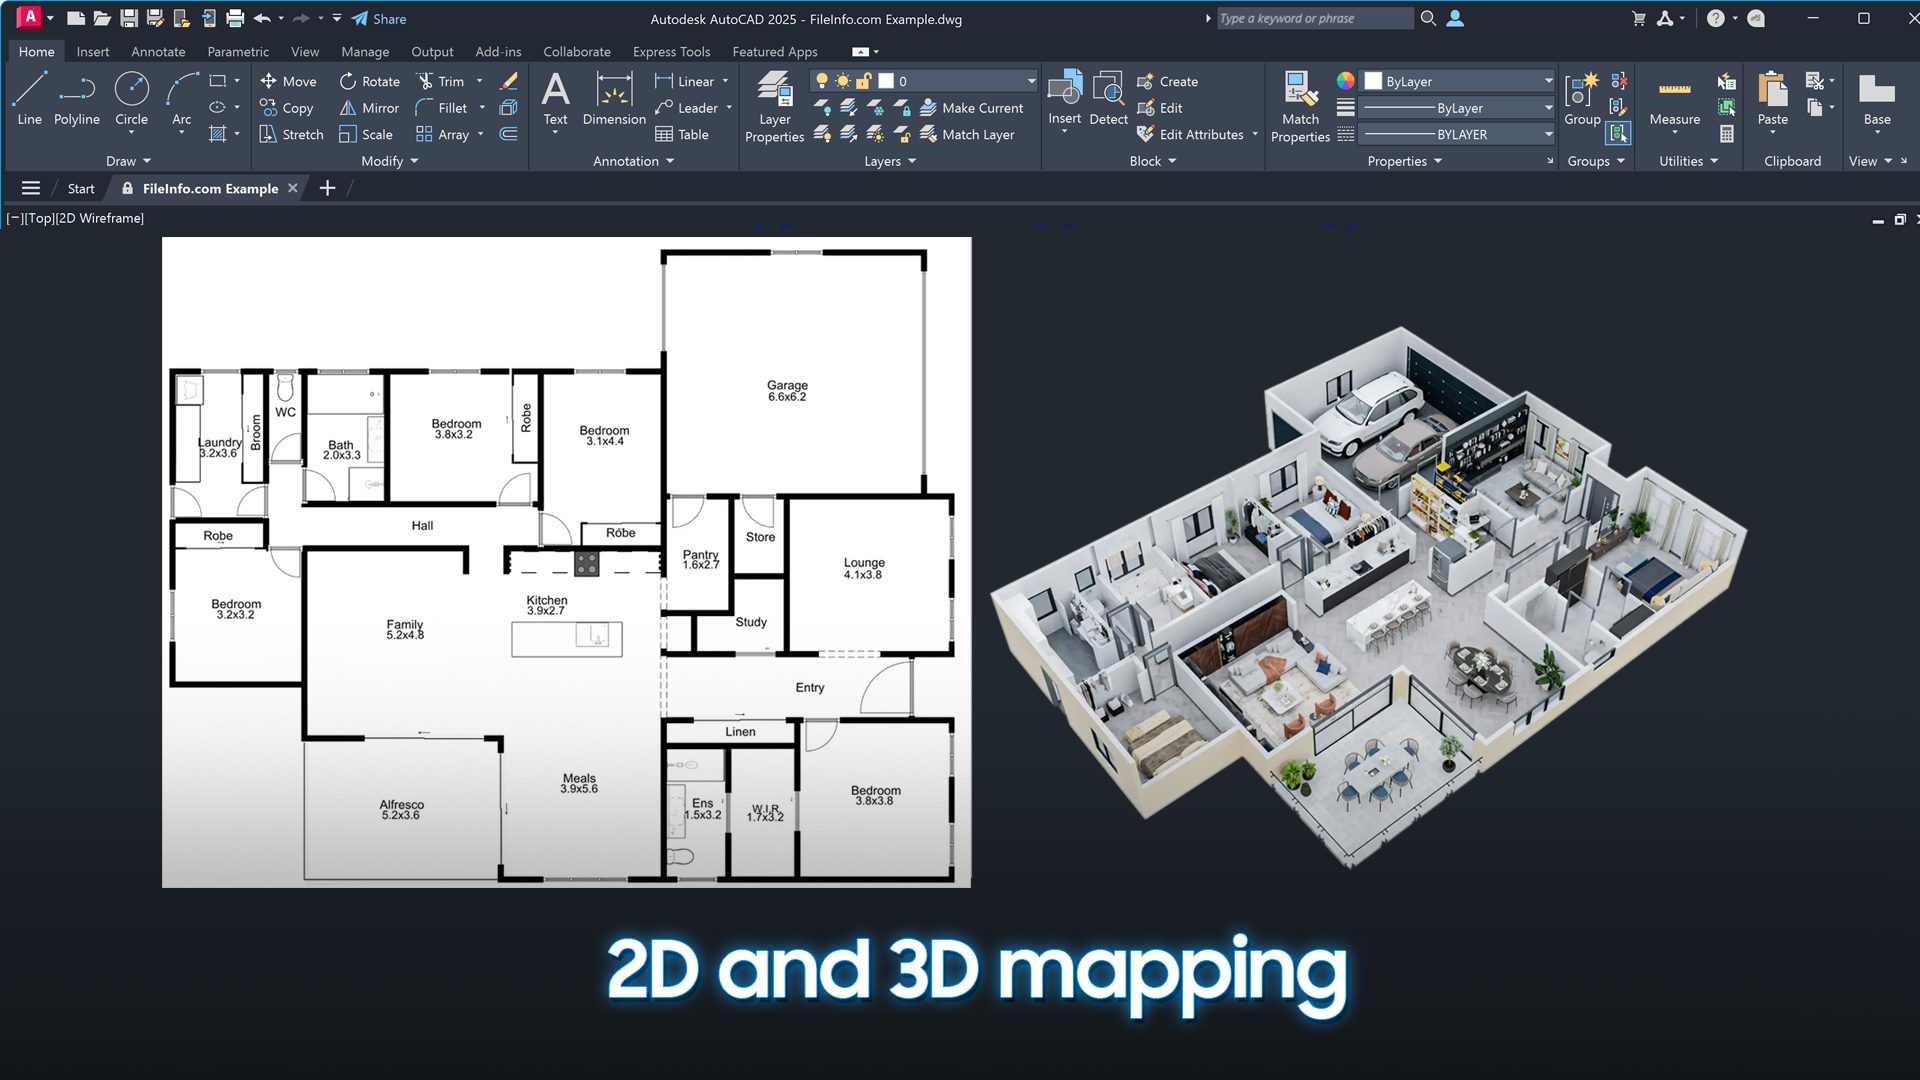
Task: Click the Make Current button
Action: pos(974,107)
